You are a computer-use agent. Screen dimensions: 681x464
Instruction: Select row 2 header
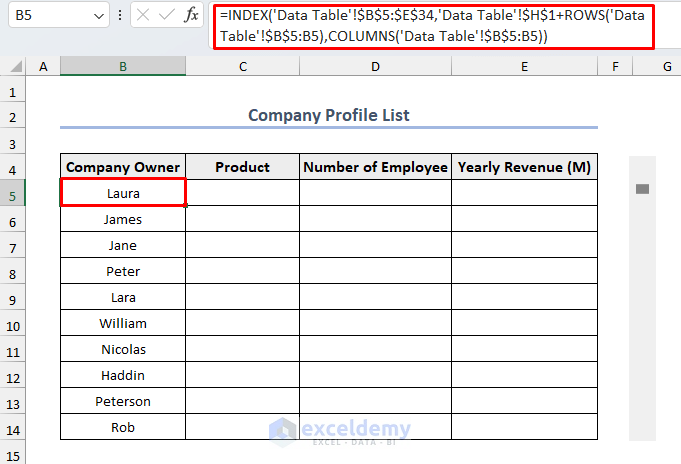(13, 117)
